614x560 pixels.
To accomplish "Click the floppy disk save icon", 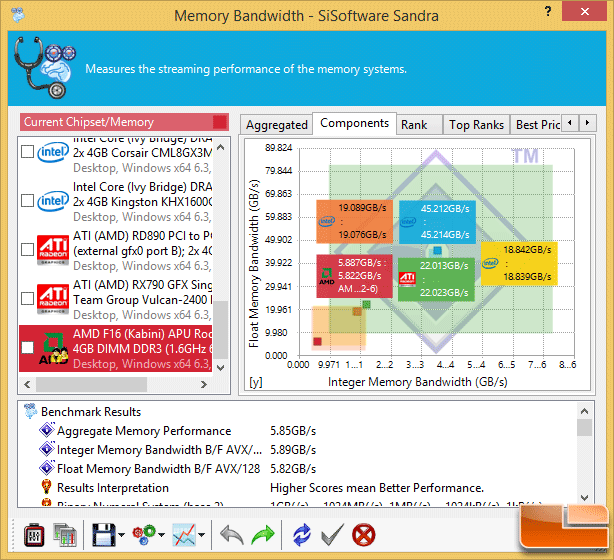I will pos(103,535).
